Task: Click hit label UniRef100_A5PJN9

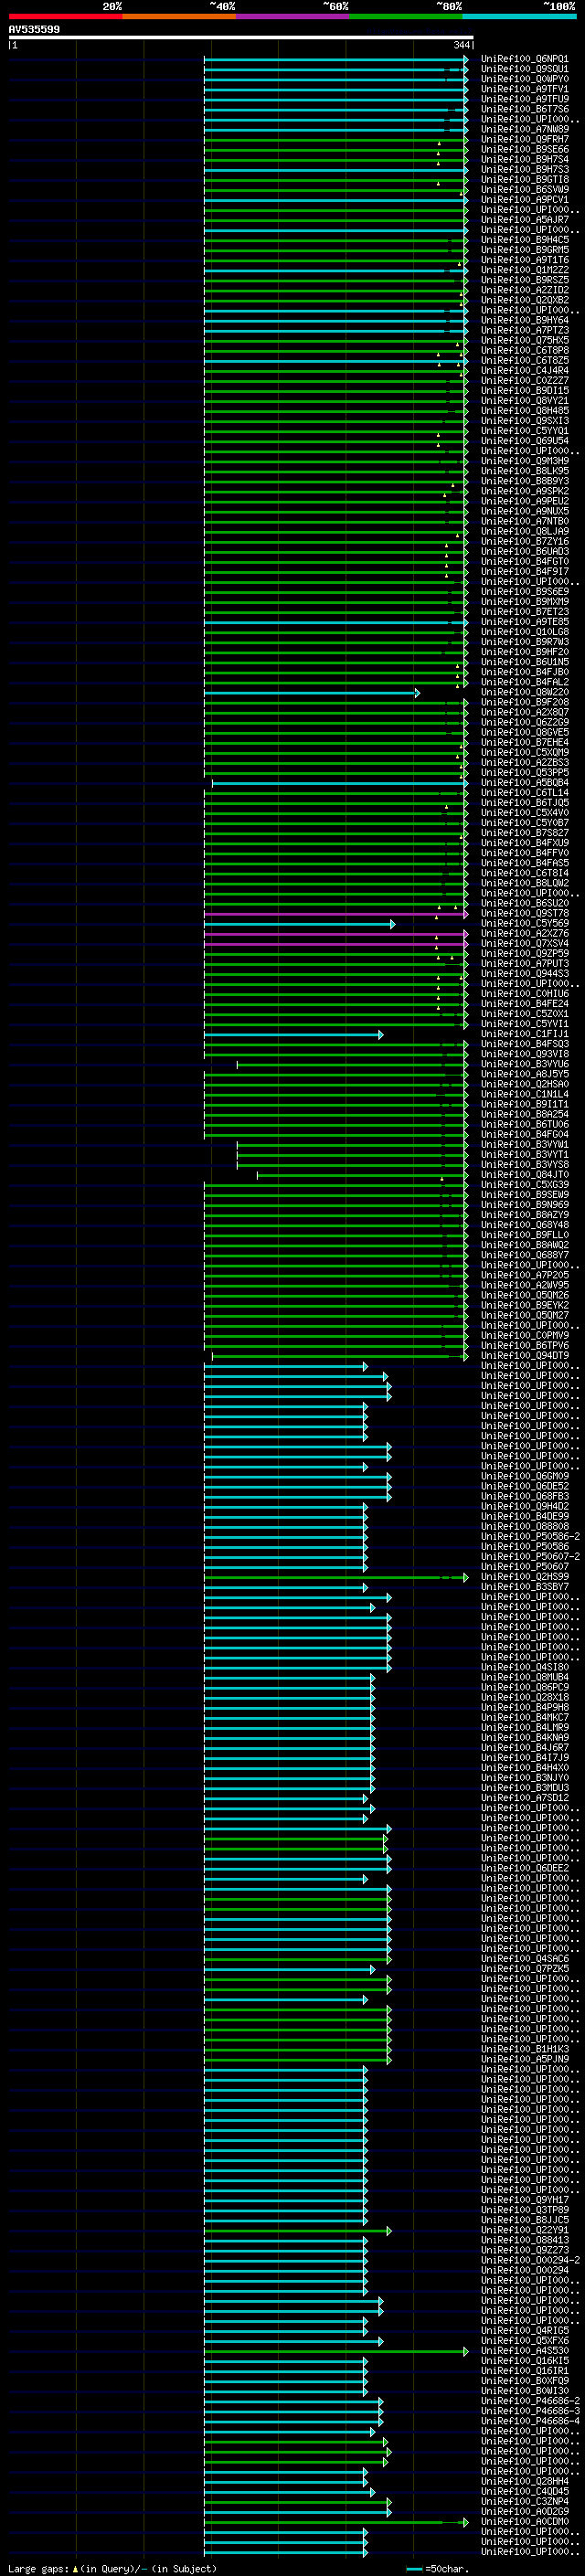Action: point(524,2059)
